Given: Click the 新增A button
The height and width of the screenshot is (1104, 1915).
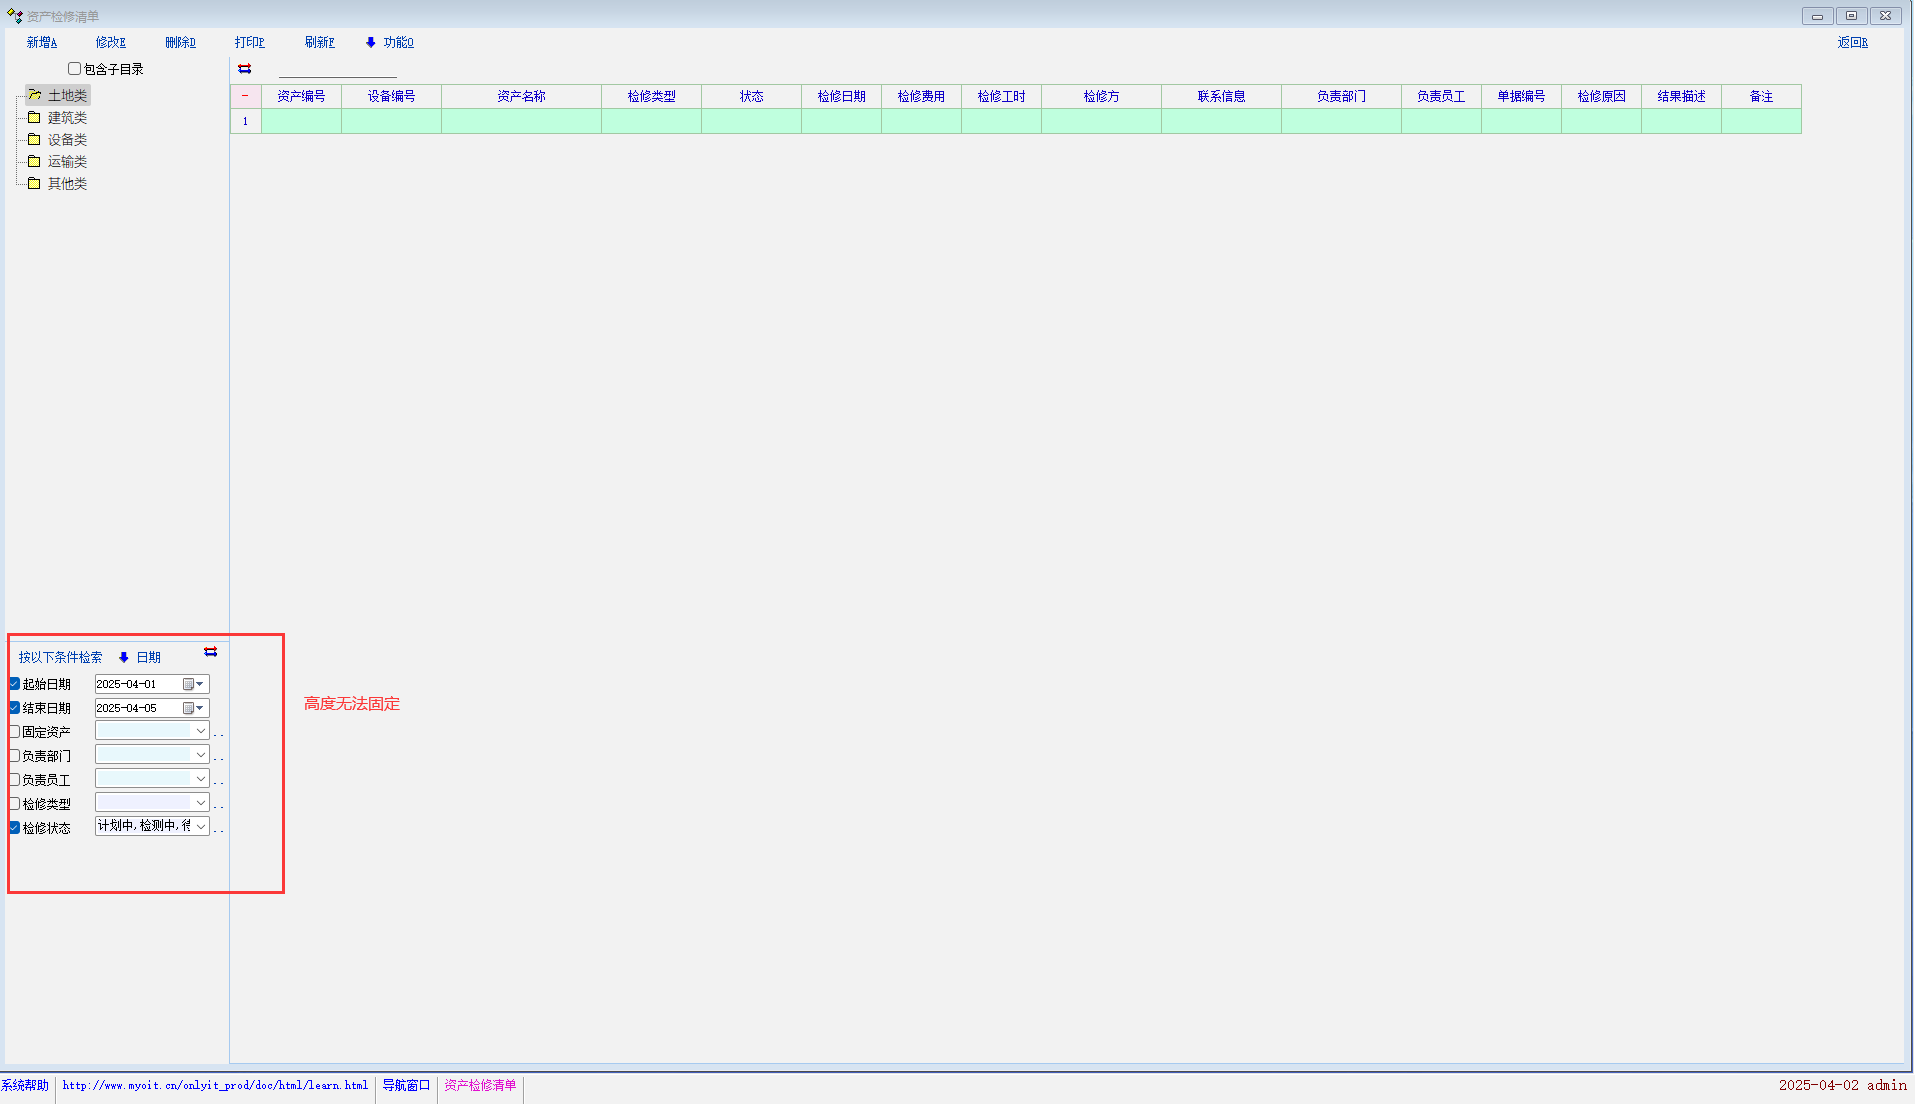Looking at the screenshot, I should pos(42,43).
